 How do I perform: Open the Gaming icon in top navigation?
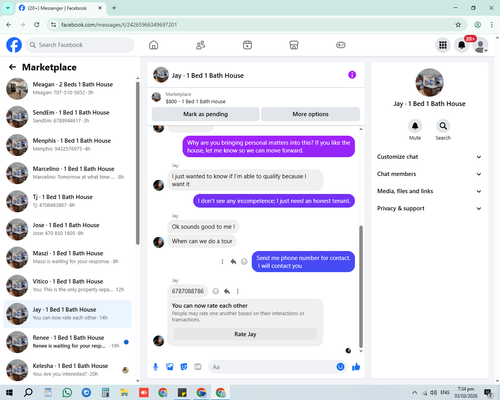341,45
